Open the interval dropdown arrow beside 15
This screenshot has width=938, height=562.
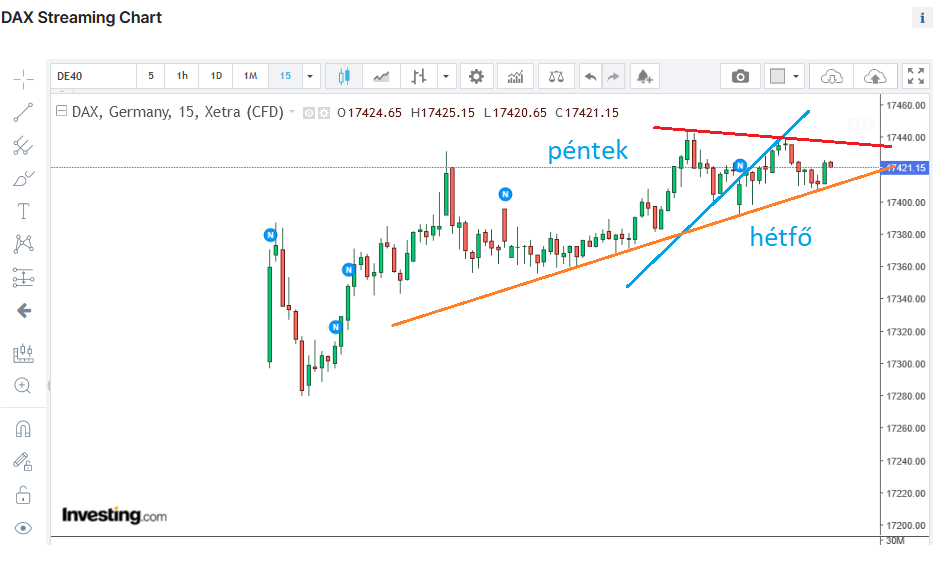coord(310,76)
